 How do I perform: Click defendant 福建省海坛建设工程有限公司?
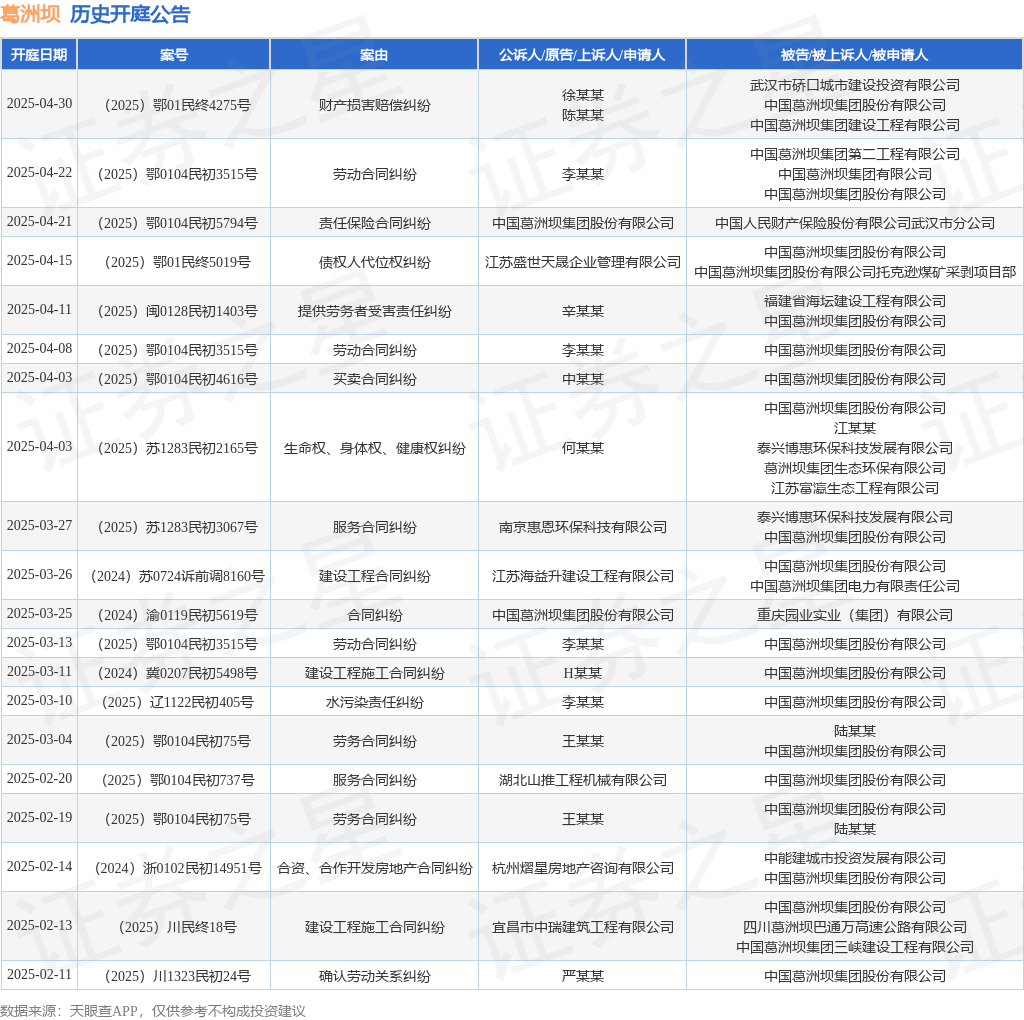854,301
